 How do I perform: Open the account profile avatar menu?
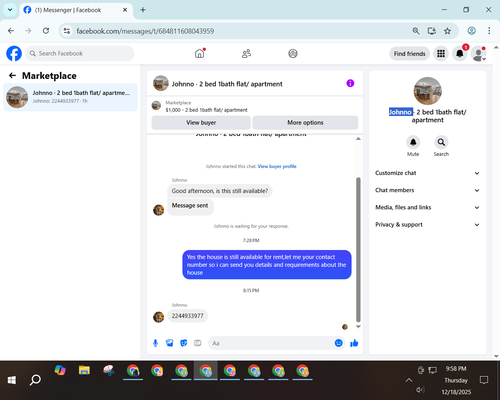tap(479, 54)
